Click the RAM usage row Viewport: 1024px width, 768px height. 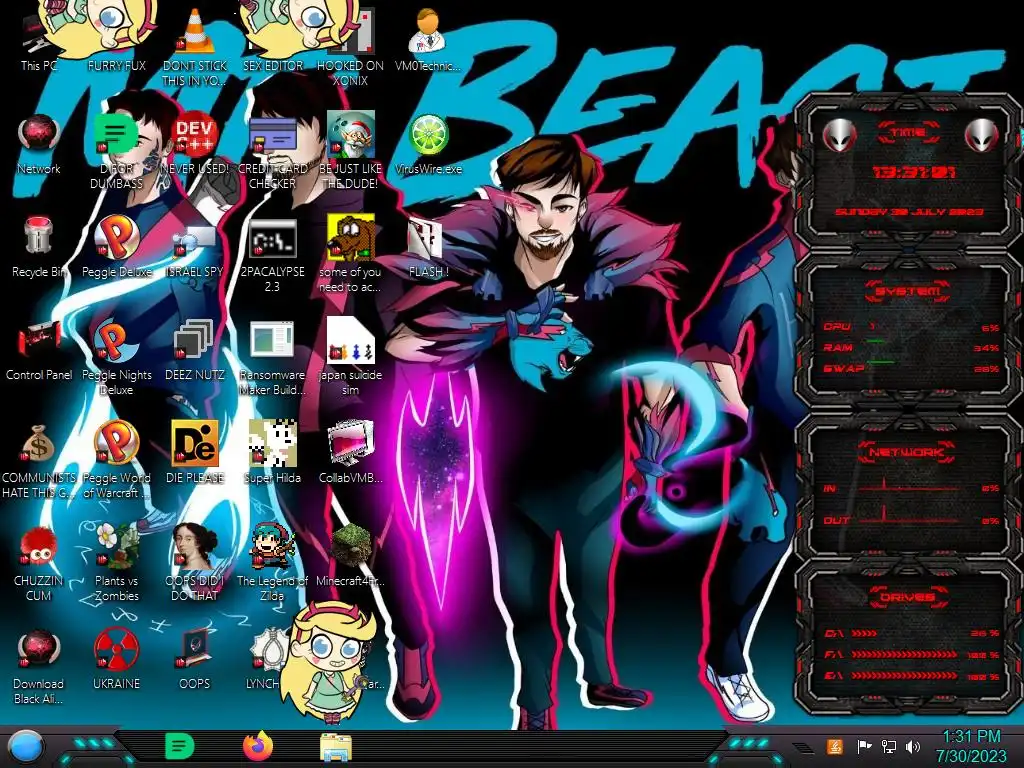pos(911,347)
